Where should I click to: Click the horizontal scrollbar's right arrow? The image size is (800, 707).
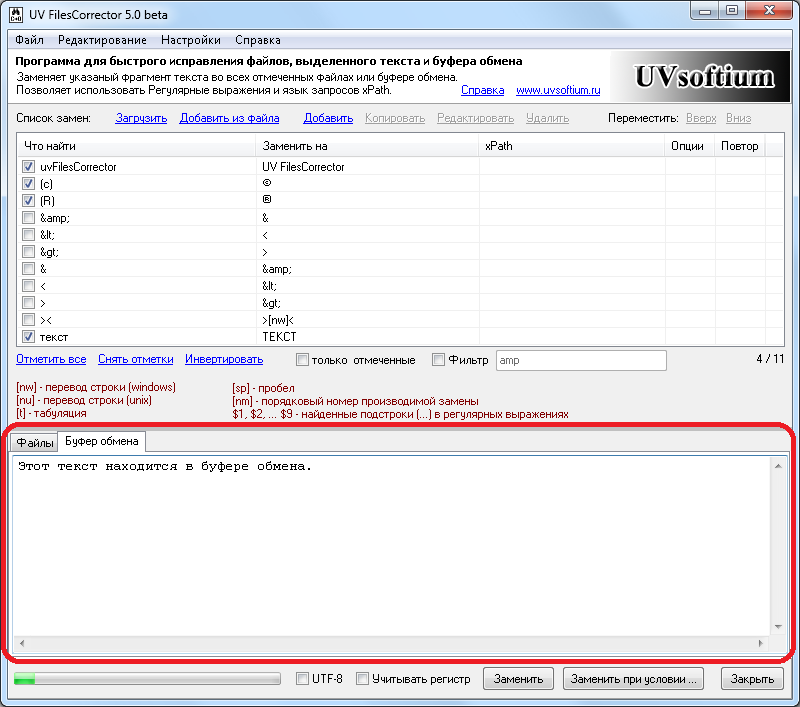pos(761,644)
